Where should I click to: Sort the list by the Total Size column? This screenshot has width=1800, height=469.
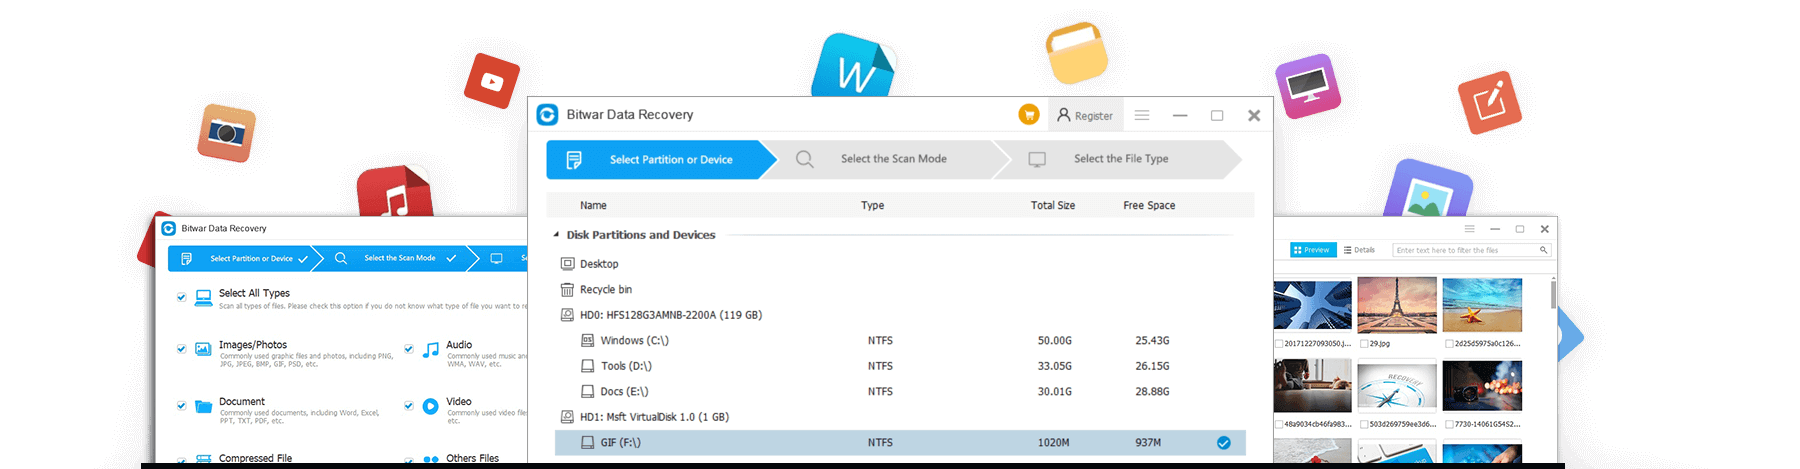point(1053,205)
